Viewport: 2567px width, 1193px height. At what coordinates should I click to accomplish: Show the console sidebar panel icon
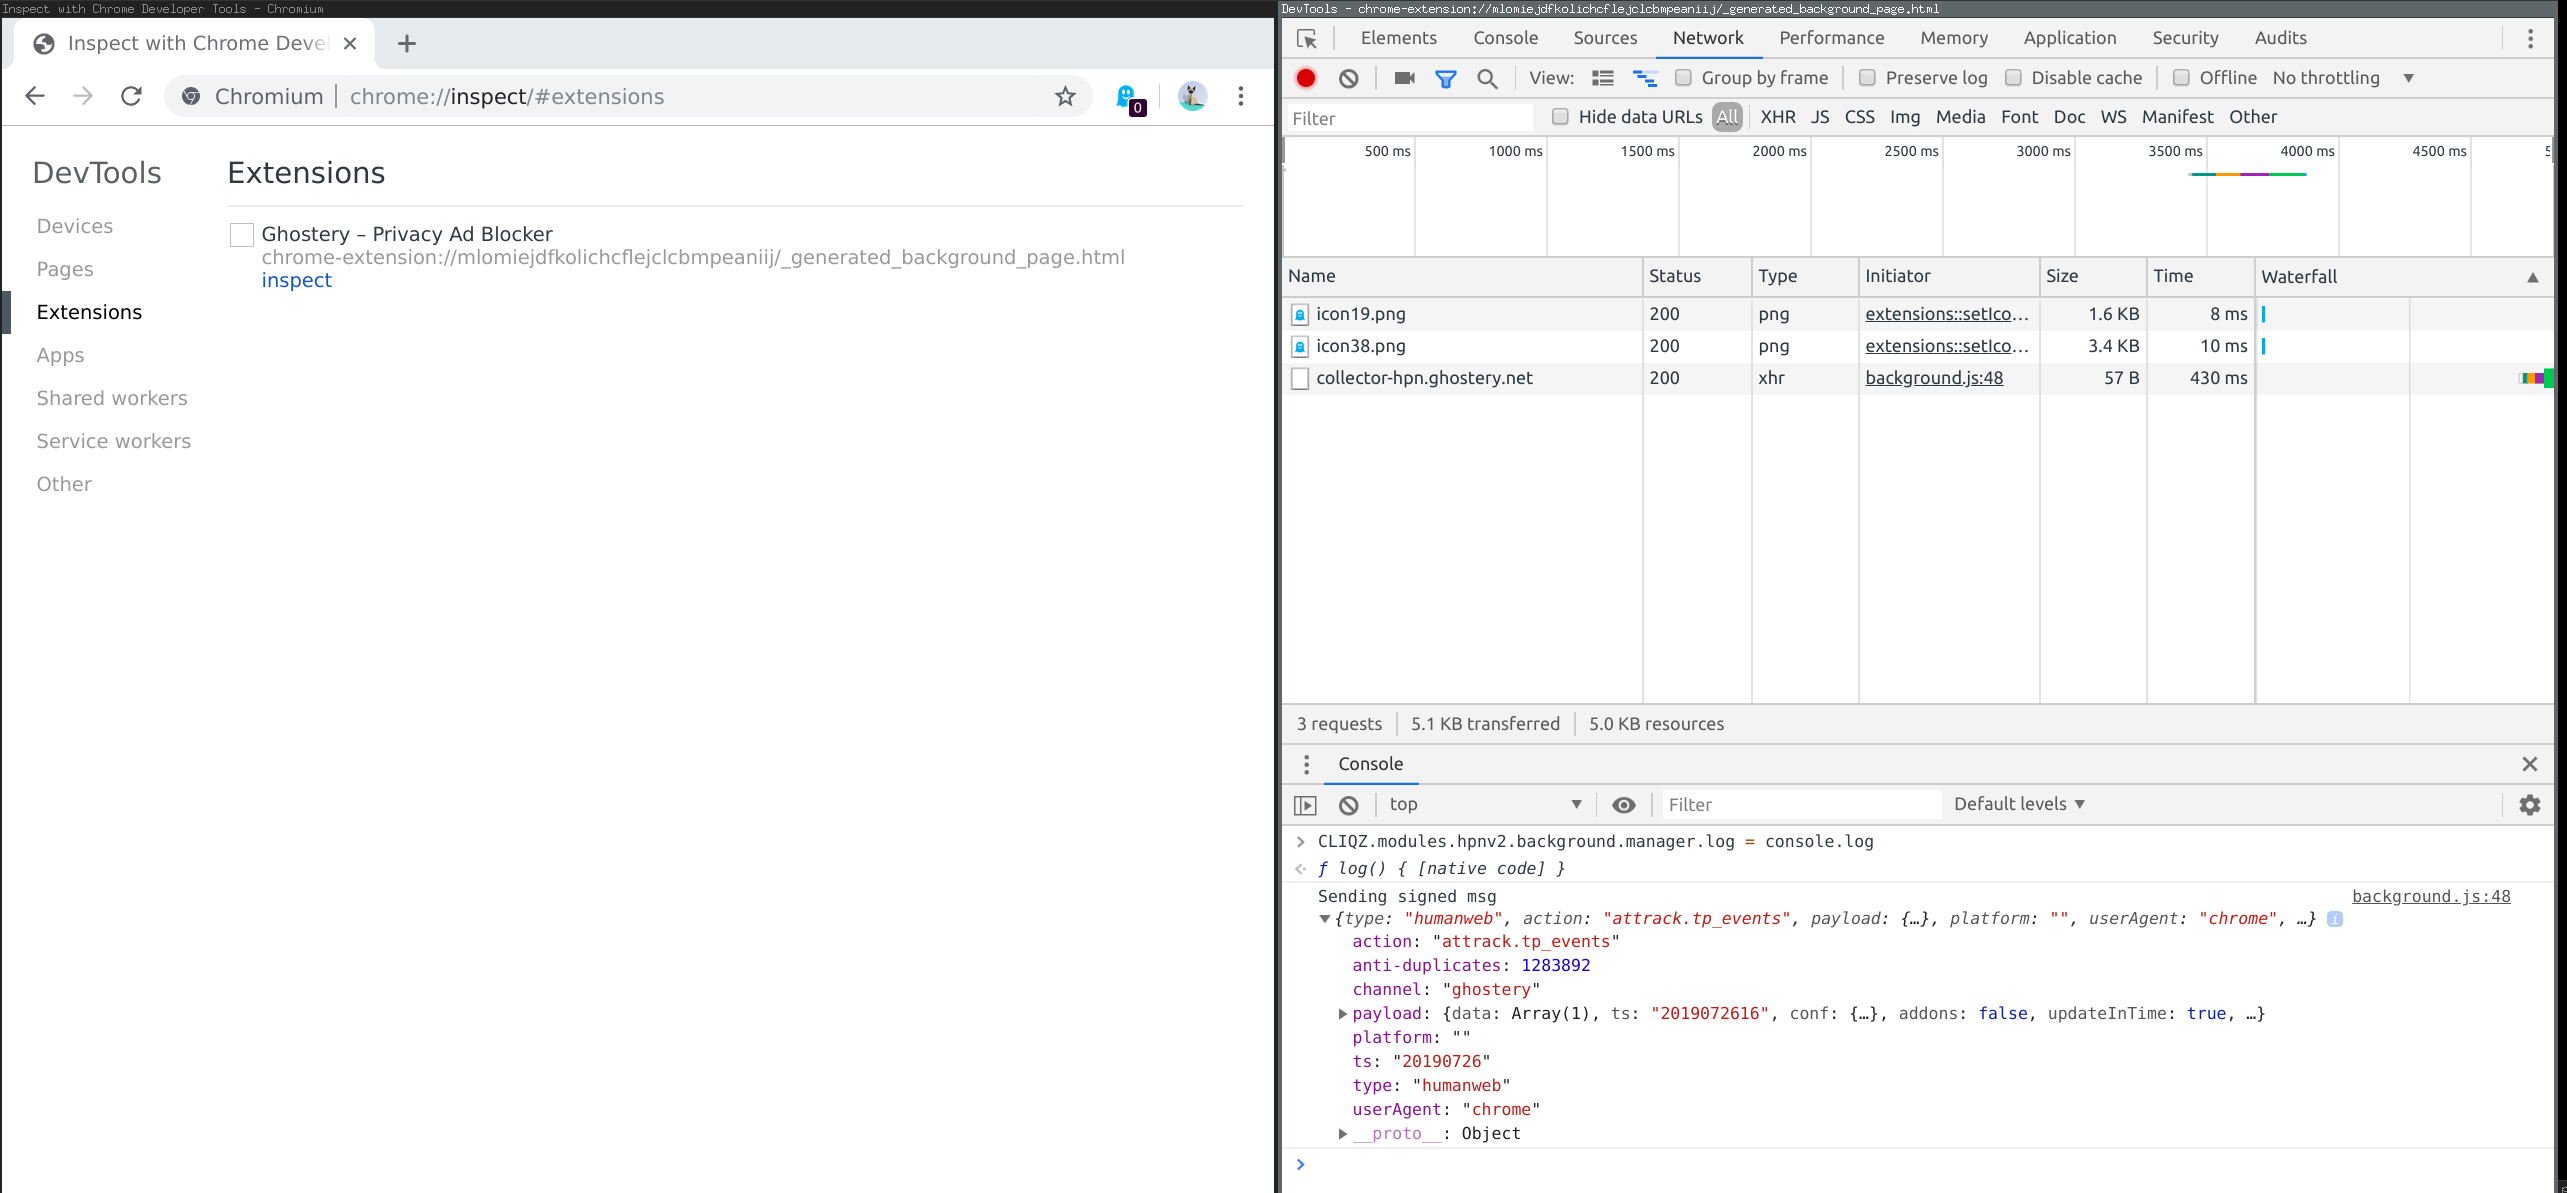1305,805
